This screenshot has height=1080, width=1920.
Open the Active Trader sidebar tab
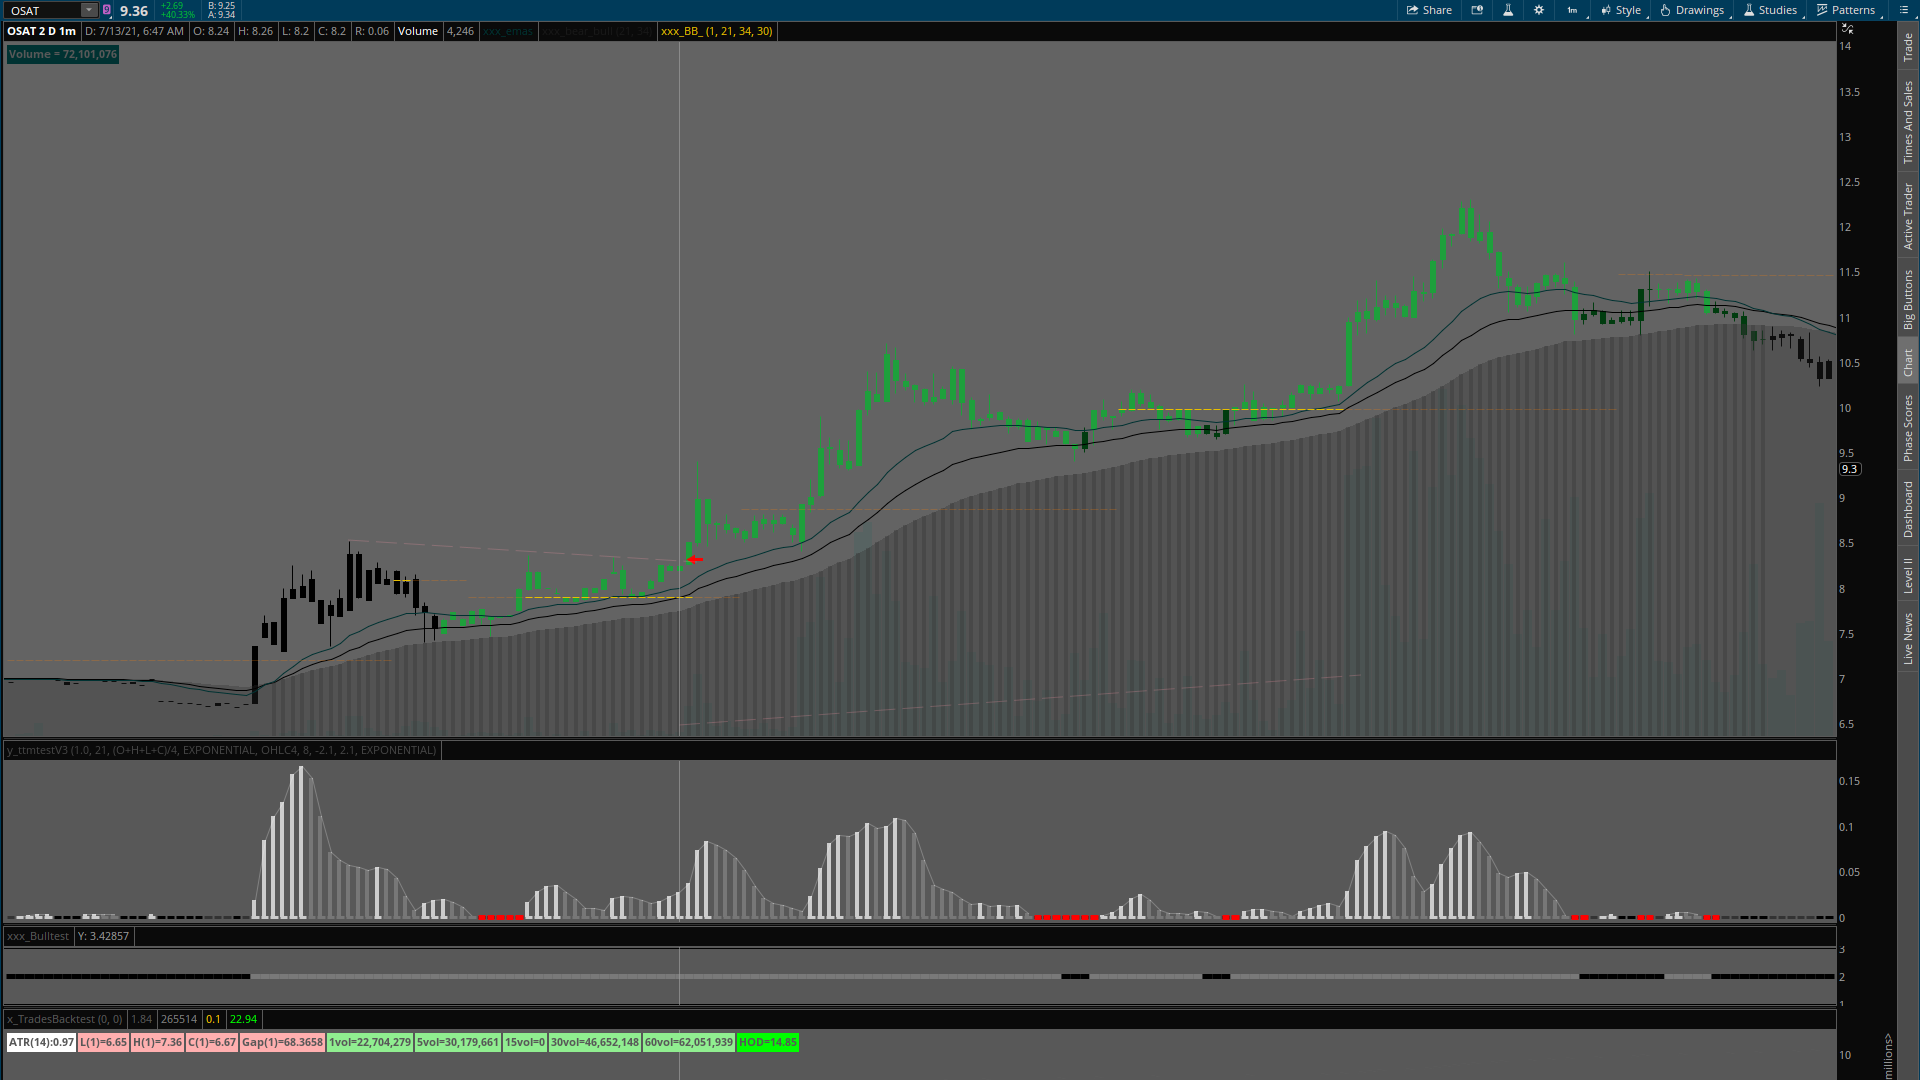[x=1908, y=216]
